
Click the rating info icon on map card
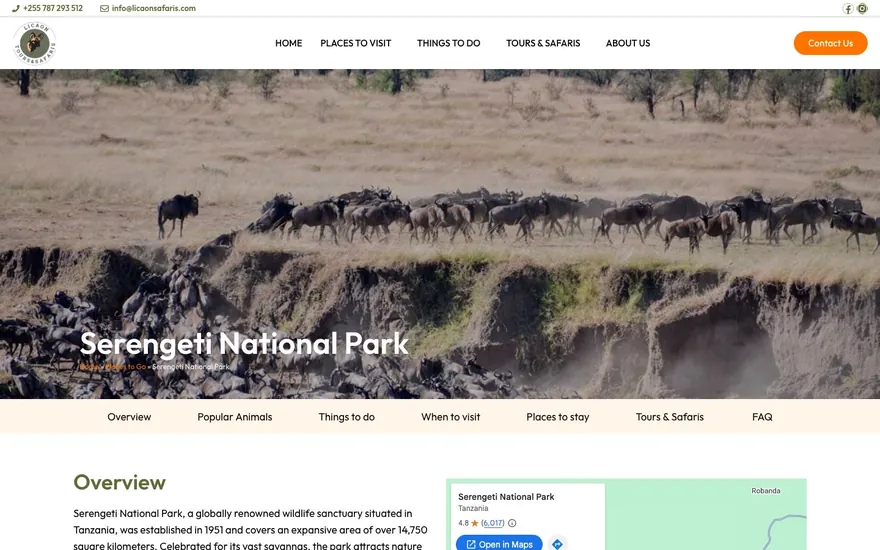pyautogui.click(x=512, y=523)
